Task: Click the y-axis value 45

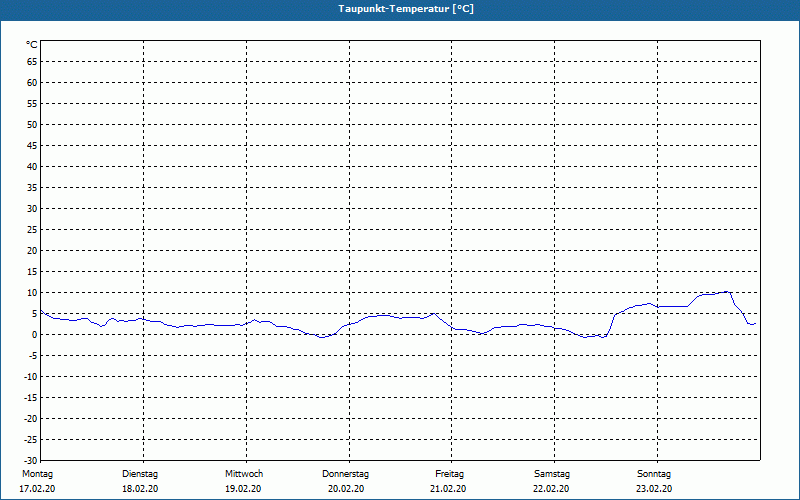Action: coord(32,145)
